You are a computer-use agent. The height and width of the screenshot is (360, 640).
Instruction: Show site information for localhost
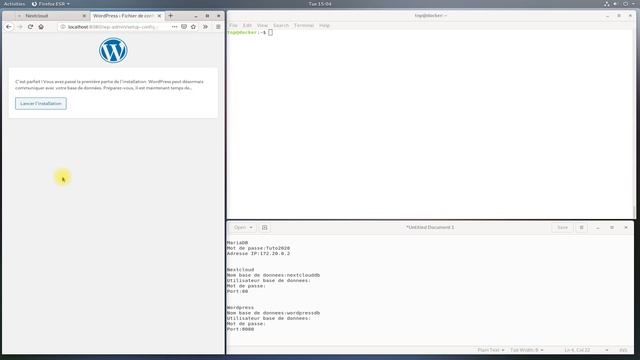(x=63, y=27)
